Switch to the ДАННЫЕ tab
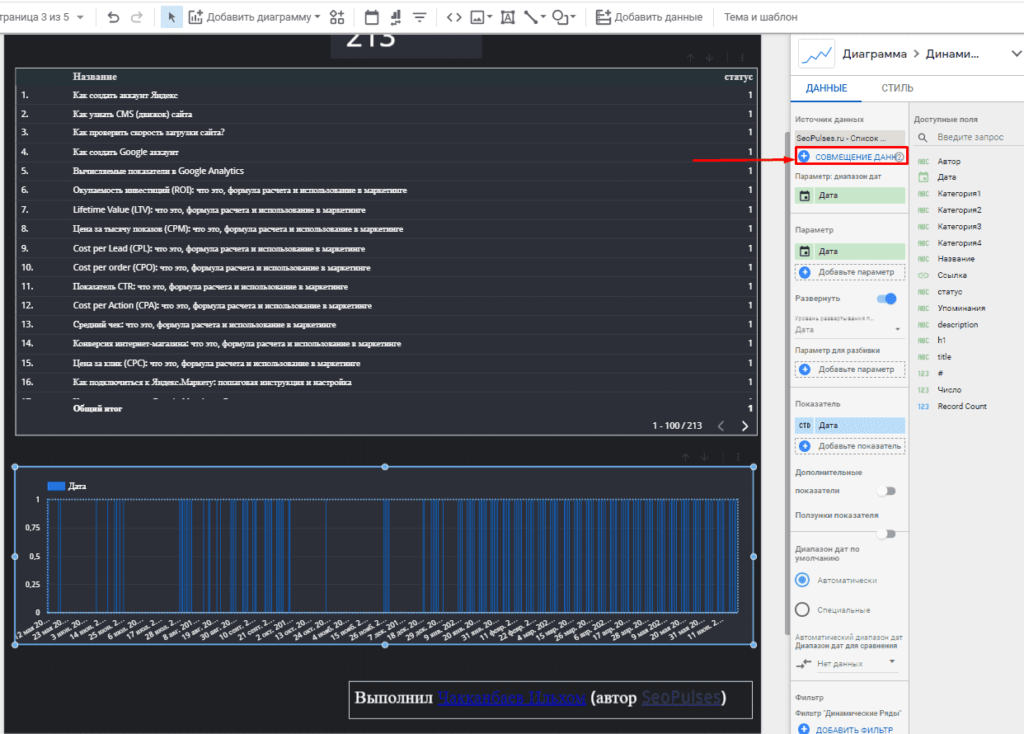This screenshot has height=734, width=1024. point(826,88)
